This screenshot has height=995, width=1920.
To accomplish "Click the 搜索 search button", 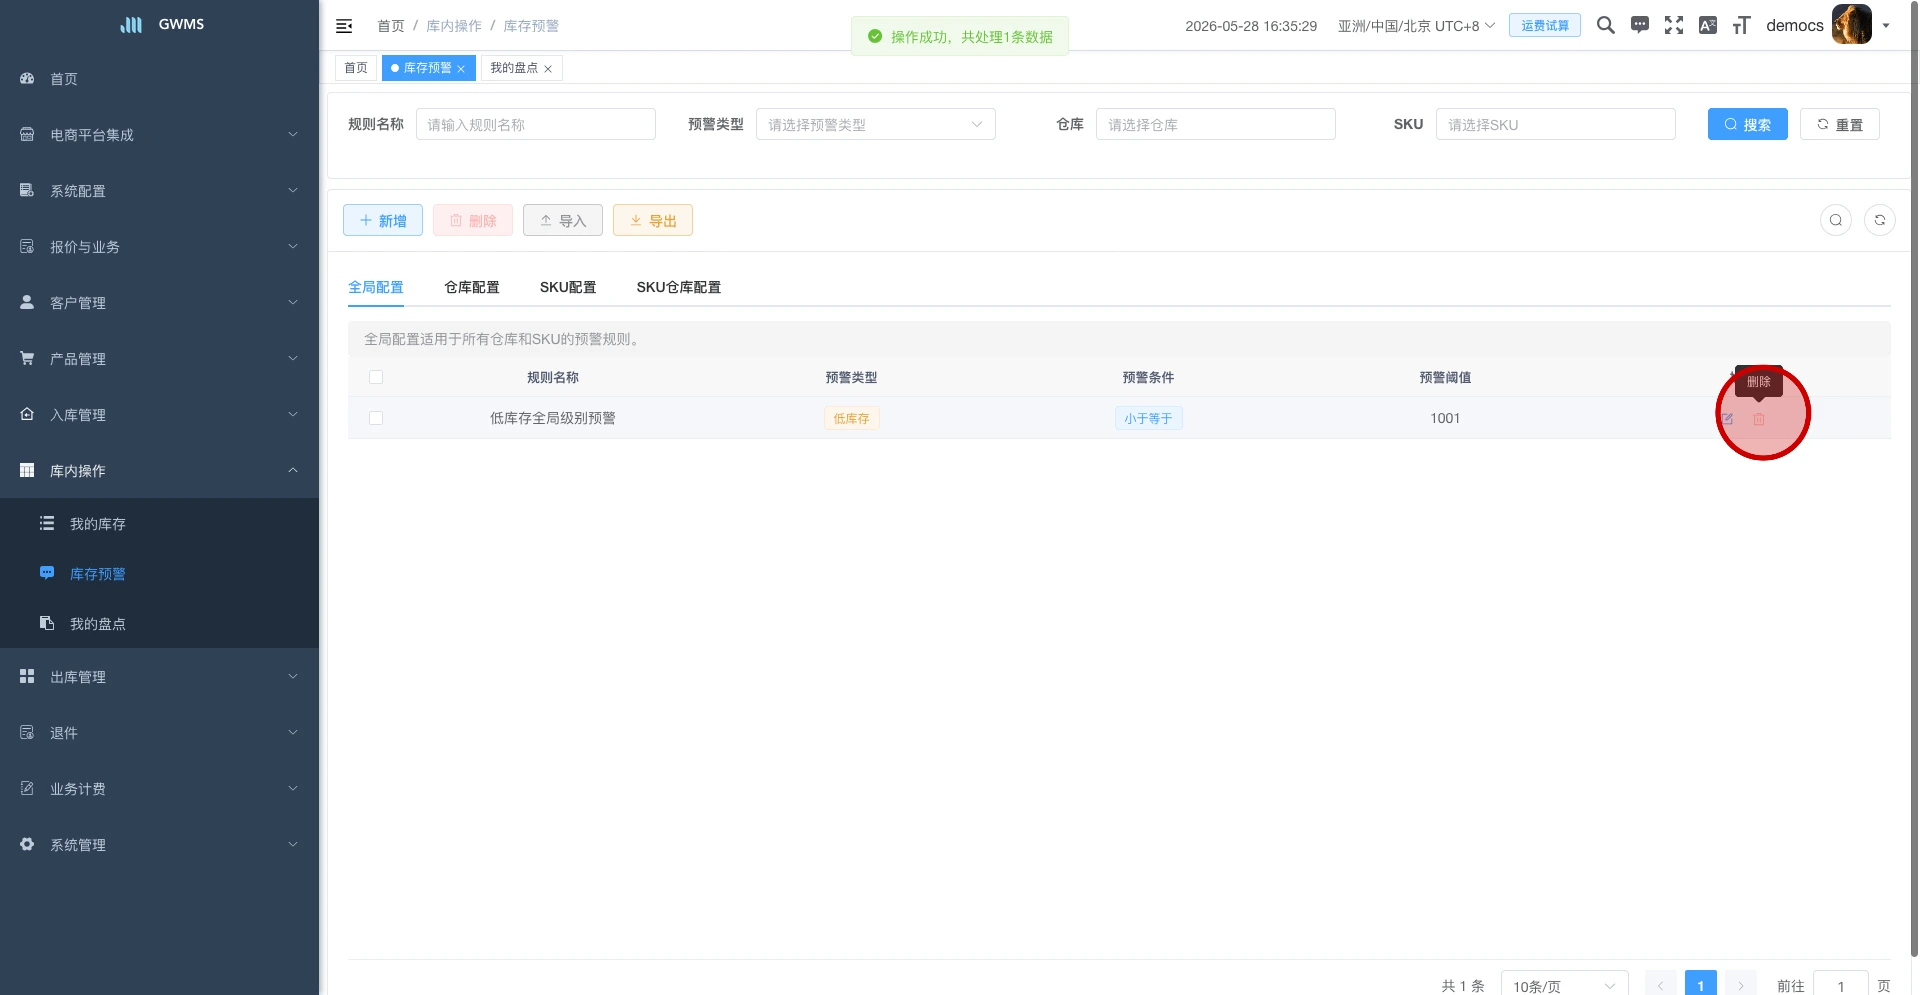I will pos(1747,124).
